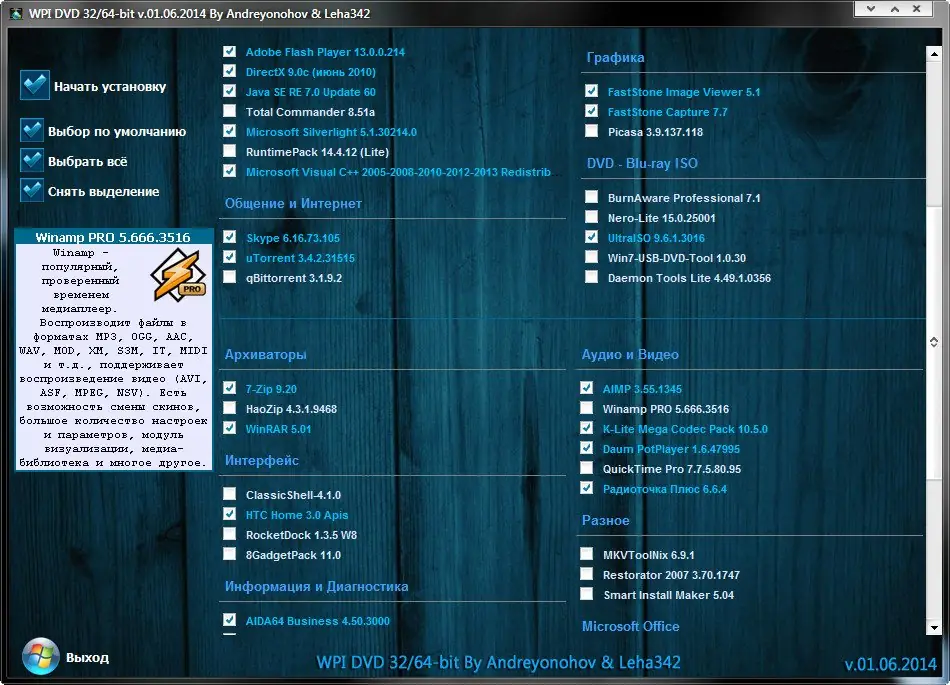Uncheck AIMP 3.55.1345

point(586,388)
